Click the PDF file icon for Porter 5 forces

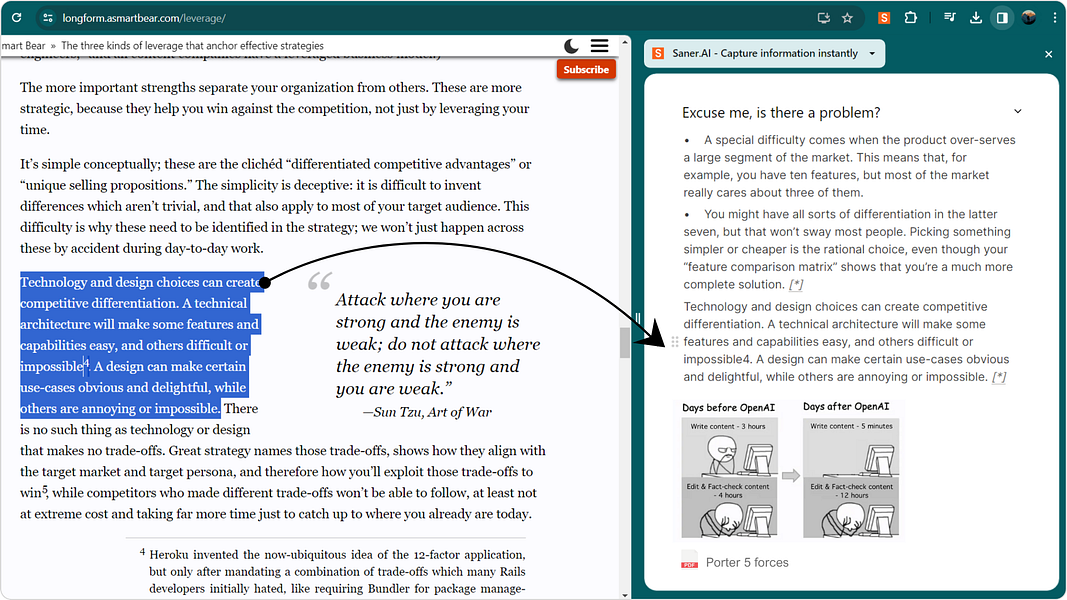[689, 561]
